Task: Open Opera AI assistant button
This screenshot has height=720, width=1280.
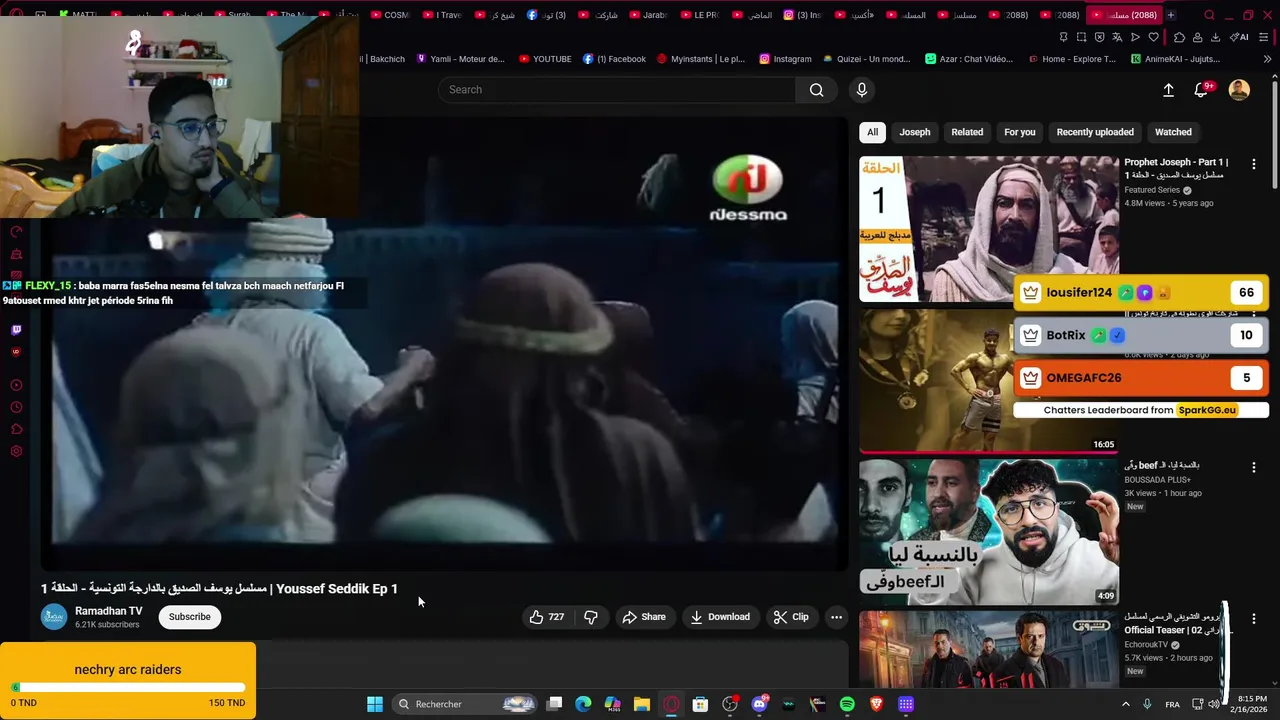Action: click(1239, 37)
